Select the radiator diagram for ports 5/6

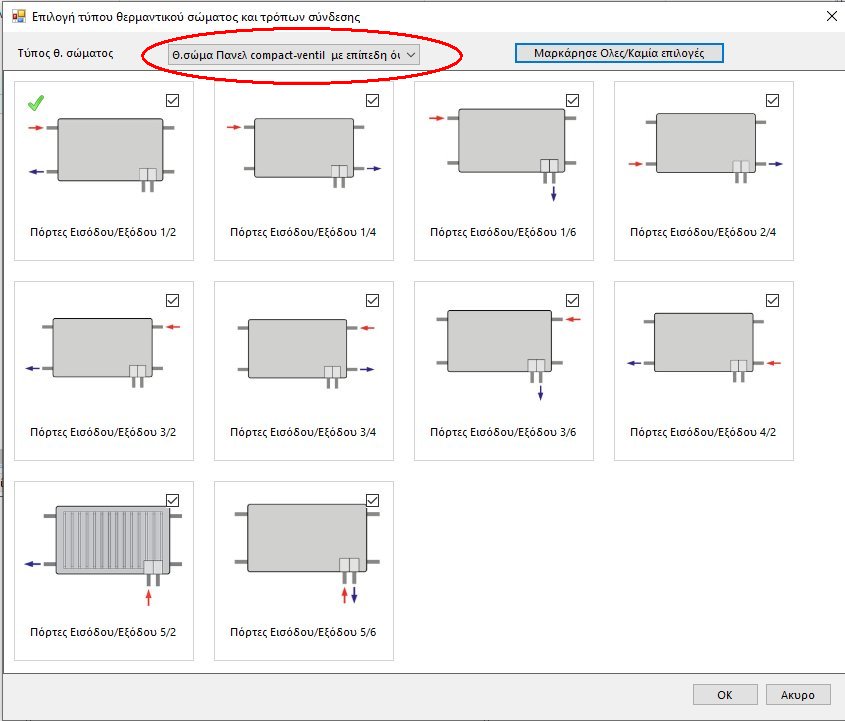(x=304, y=537)
